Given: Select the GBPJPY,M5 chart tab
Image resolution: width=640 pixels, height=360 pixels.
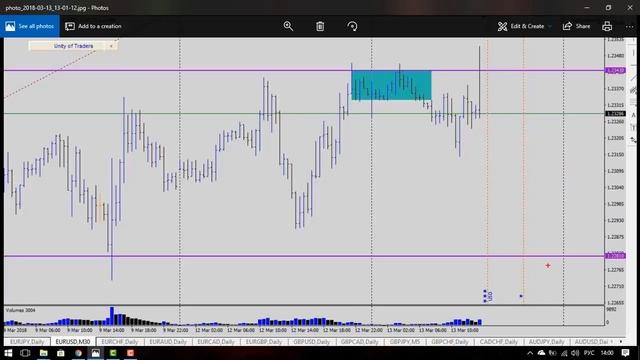Looking at the screenshot, I should [404, 342].
